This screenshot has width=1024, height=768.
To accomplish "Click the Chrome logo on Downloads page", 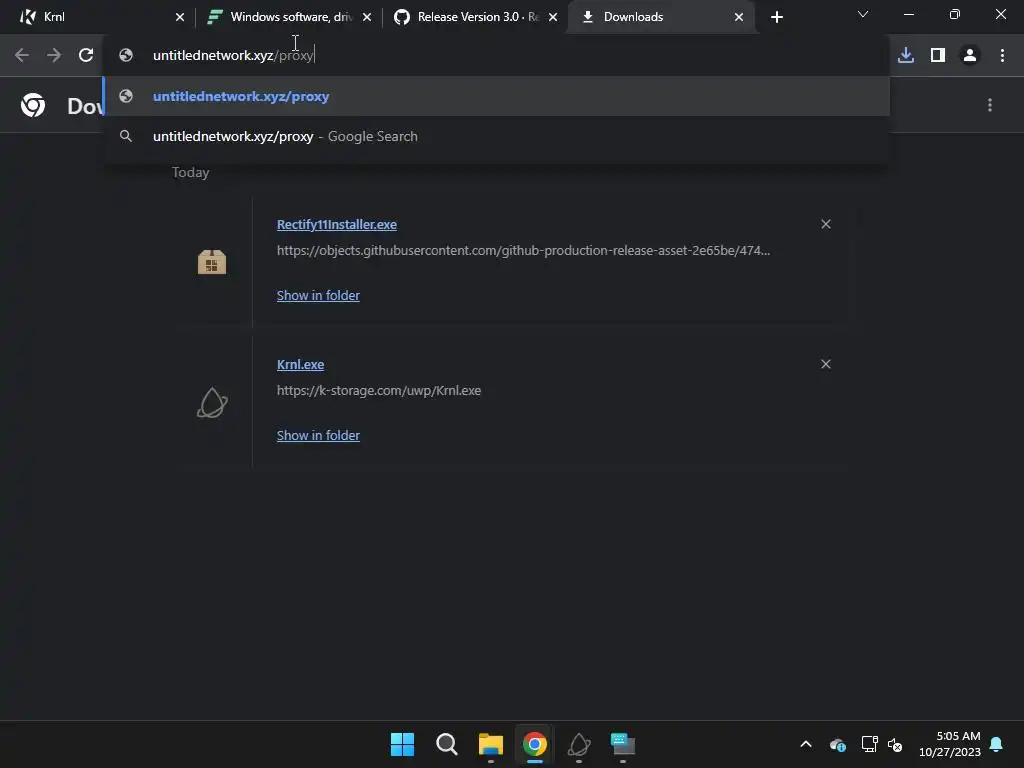I will [x=33, y=105].
